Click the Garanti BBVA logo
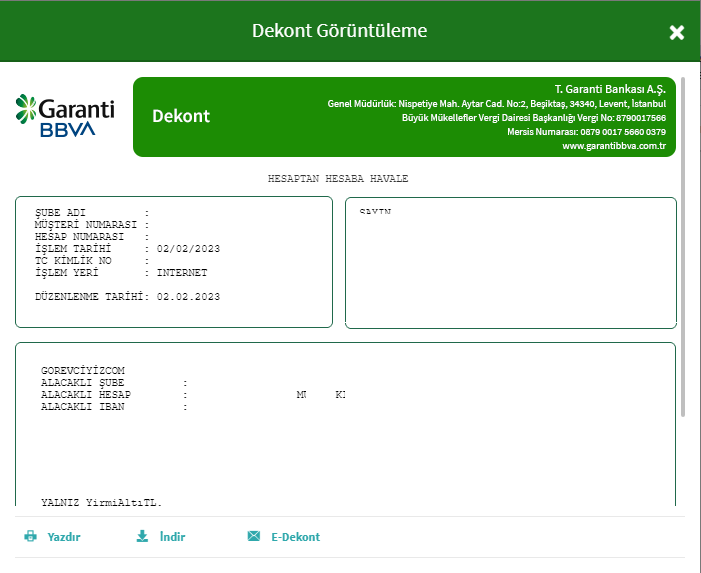Viewport: 701px width, 573px height. pos(65,115)
